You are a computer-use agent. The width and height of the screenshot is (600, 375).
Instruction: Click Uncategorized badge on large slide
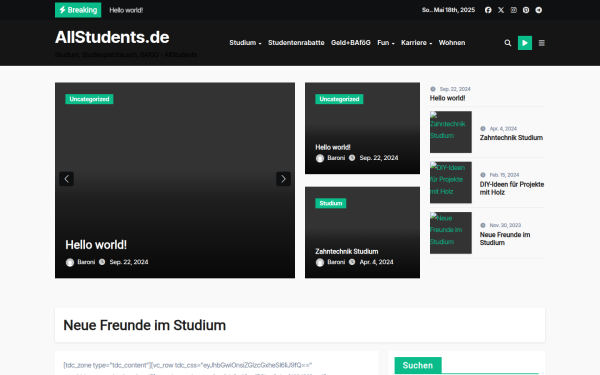(x=89, y=99)
